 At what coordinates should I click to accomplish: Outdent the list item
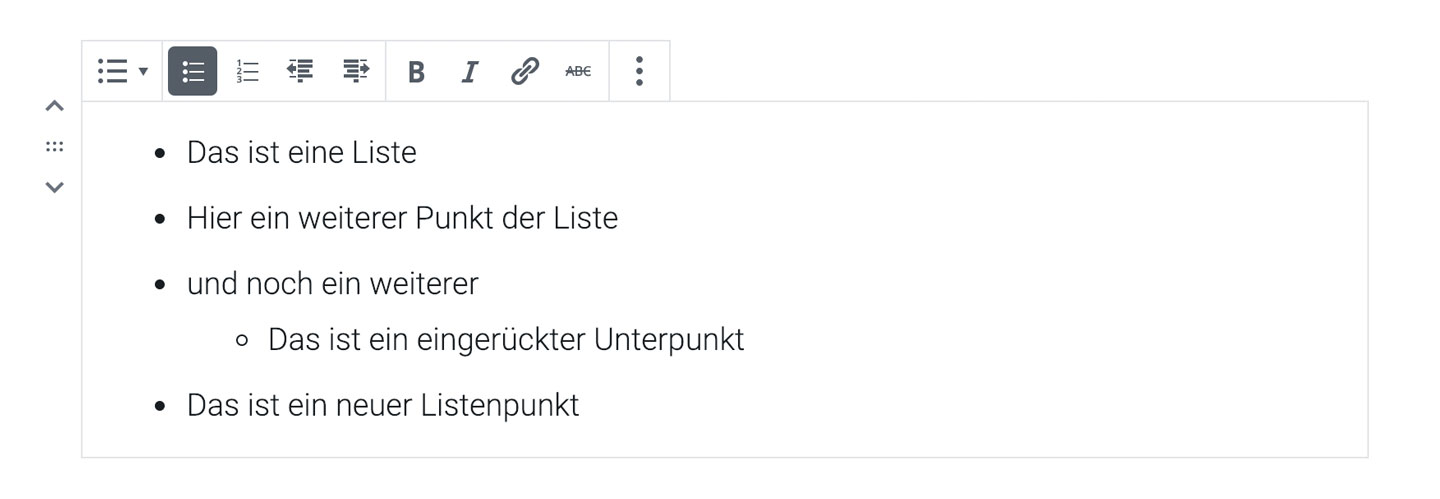[300, 71]
